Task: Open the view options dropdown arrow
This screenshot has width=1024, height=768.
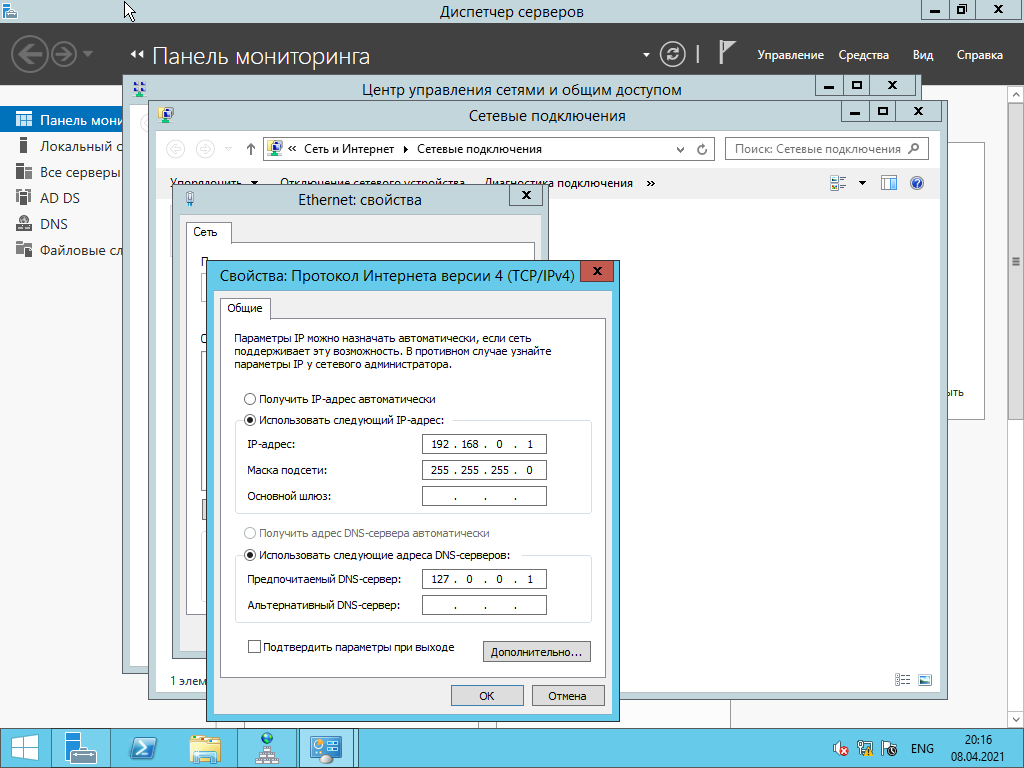Action: tap(862, 184)
